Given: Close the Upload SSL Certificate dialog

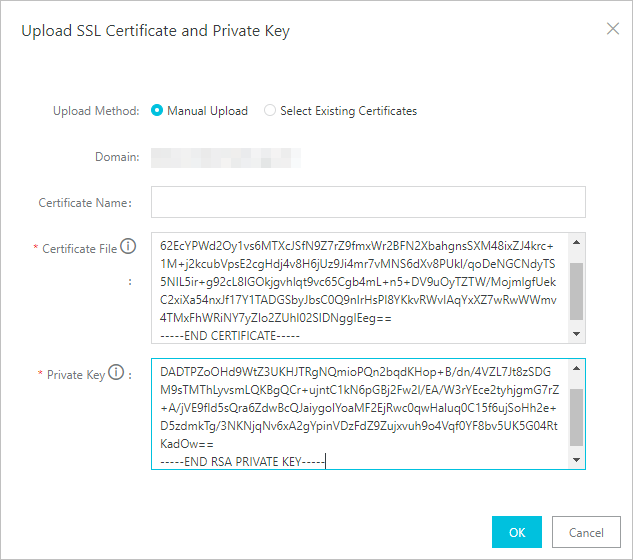Looking at the screenshot, I should point(613,29).
